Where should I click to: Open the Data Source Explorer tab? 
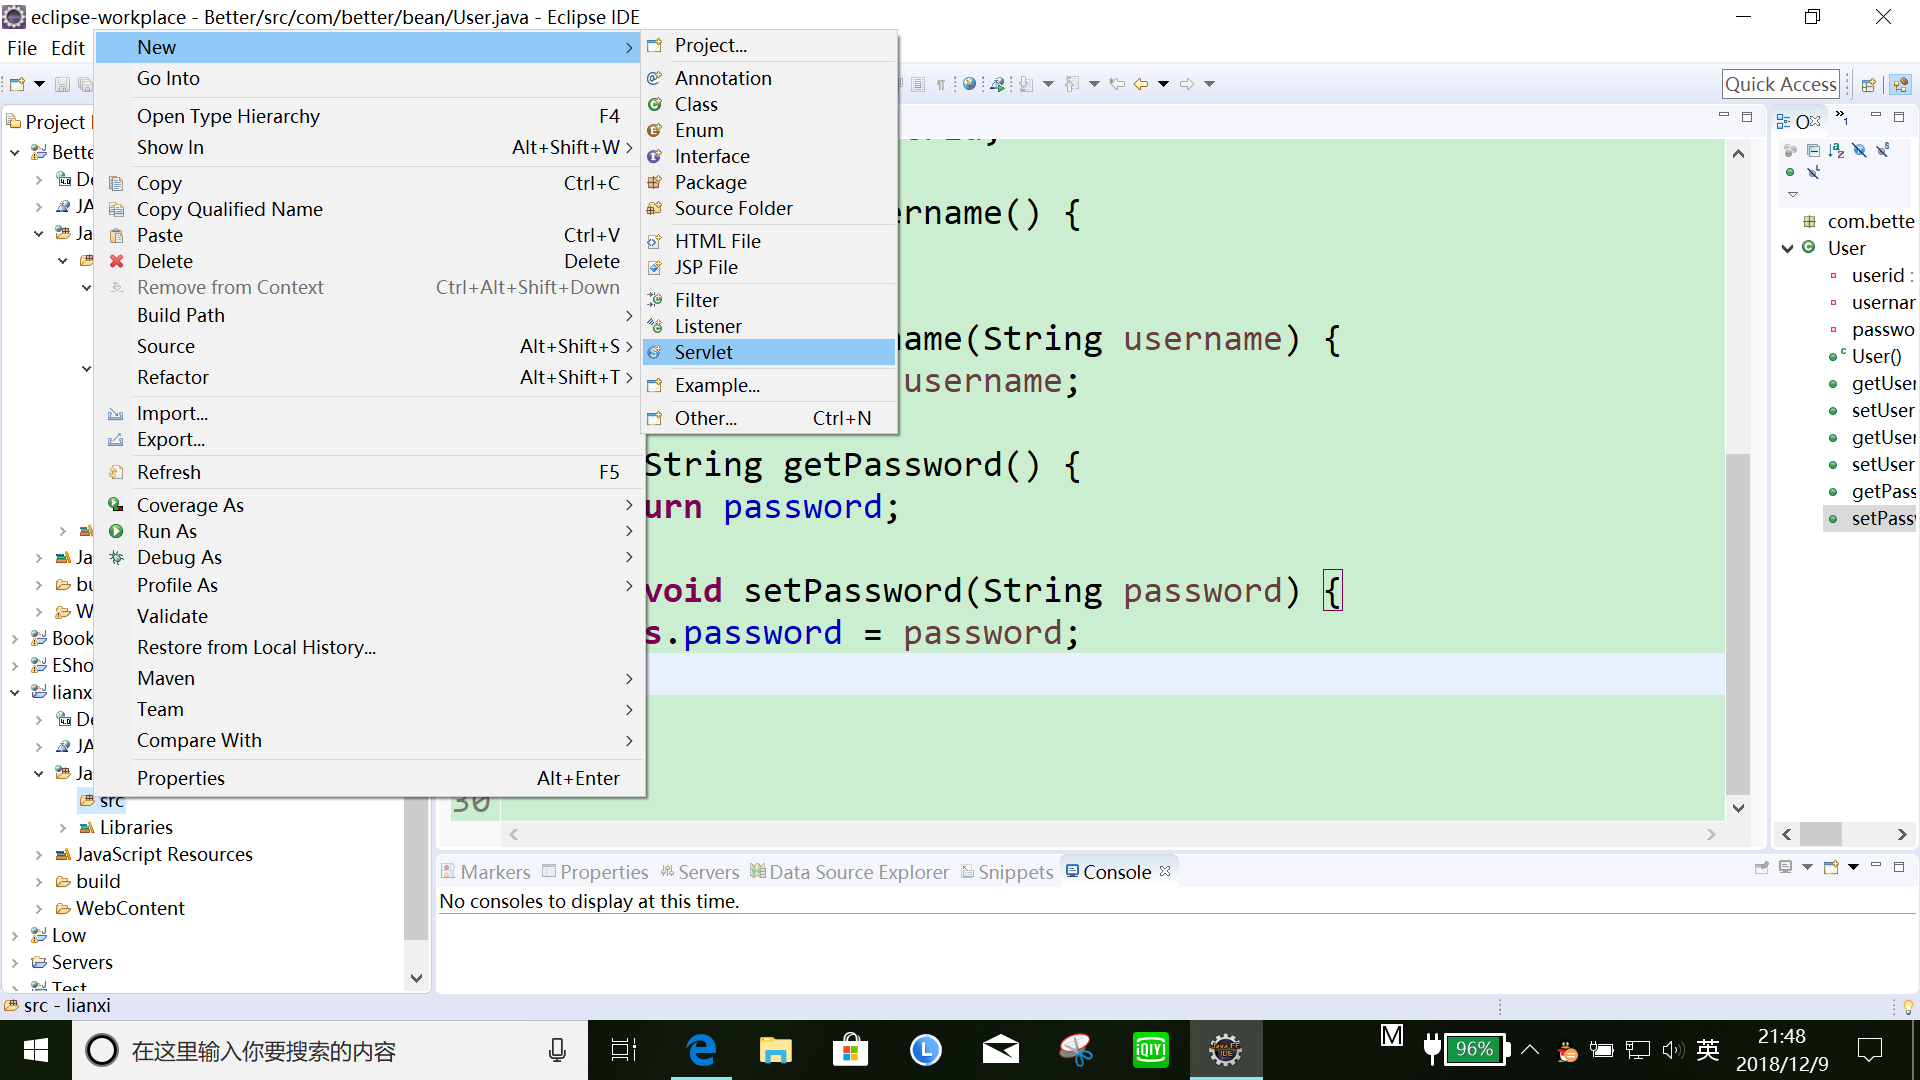click(858, 870)
